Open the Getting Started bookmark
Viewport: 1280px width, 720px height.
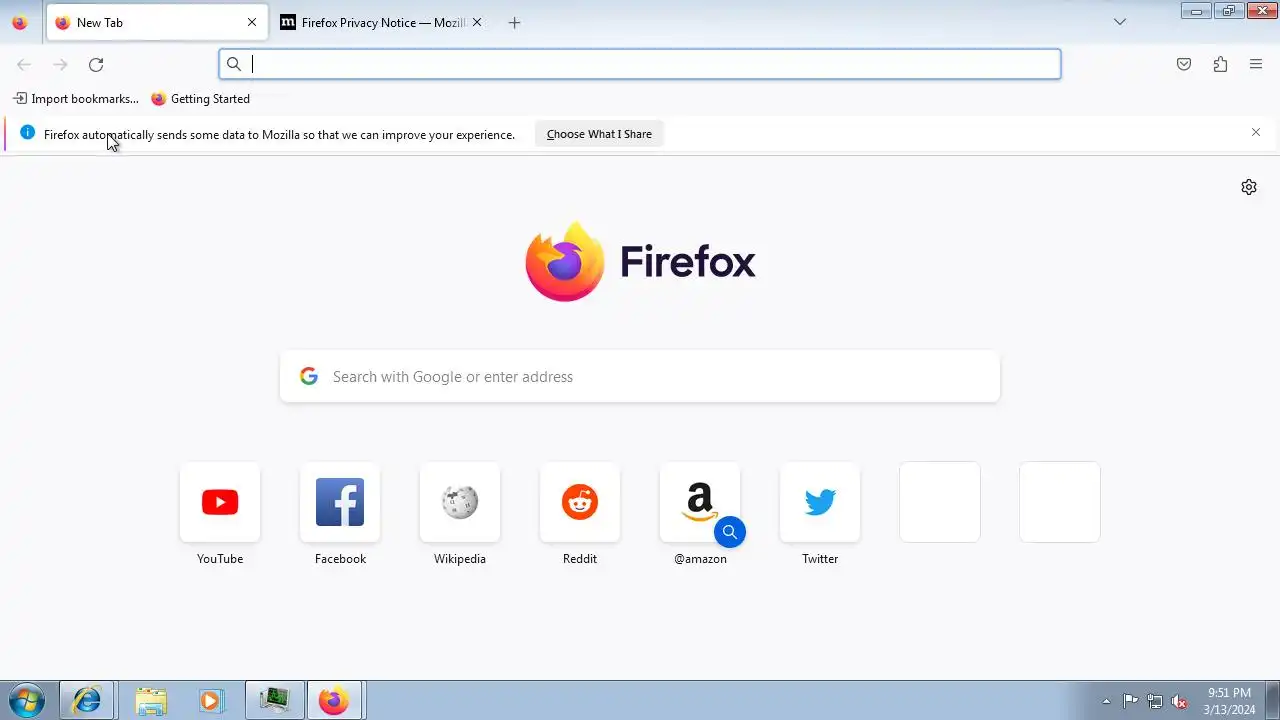pyautogui.click(x=201, y=99)
